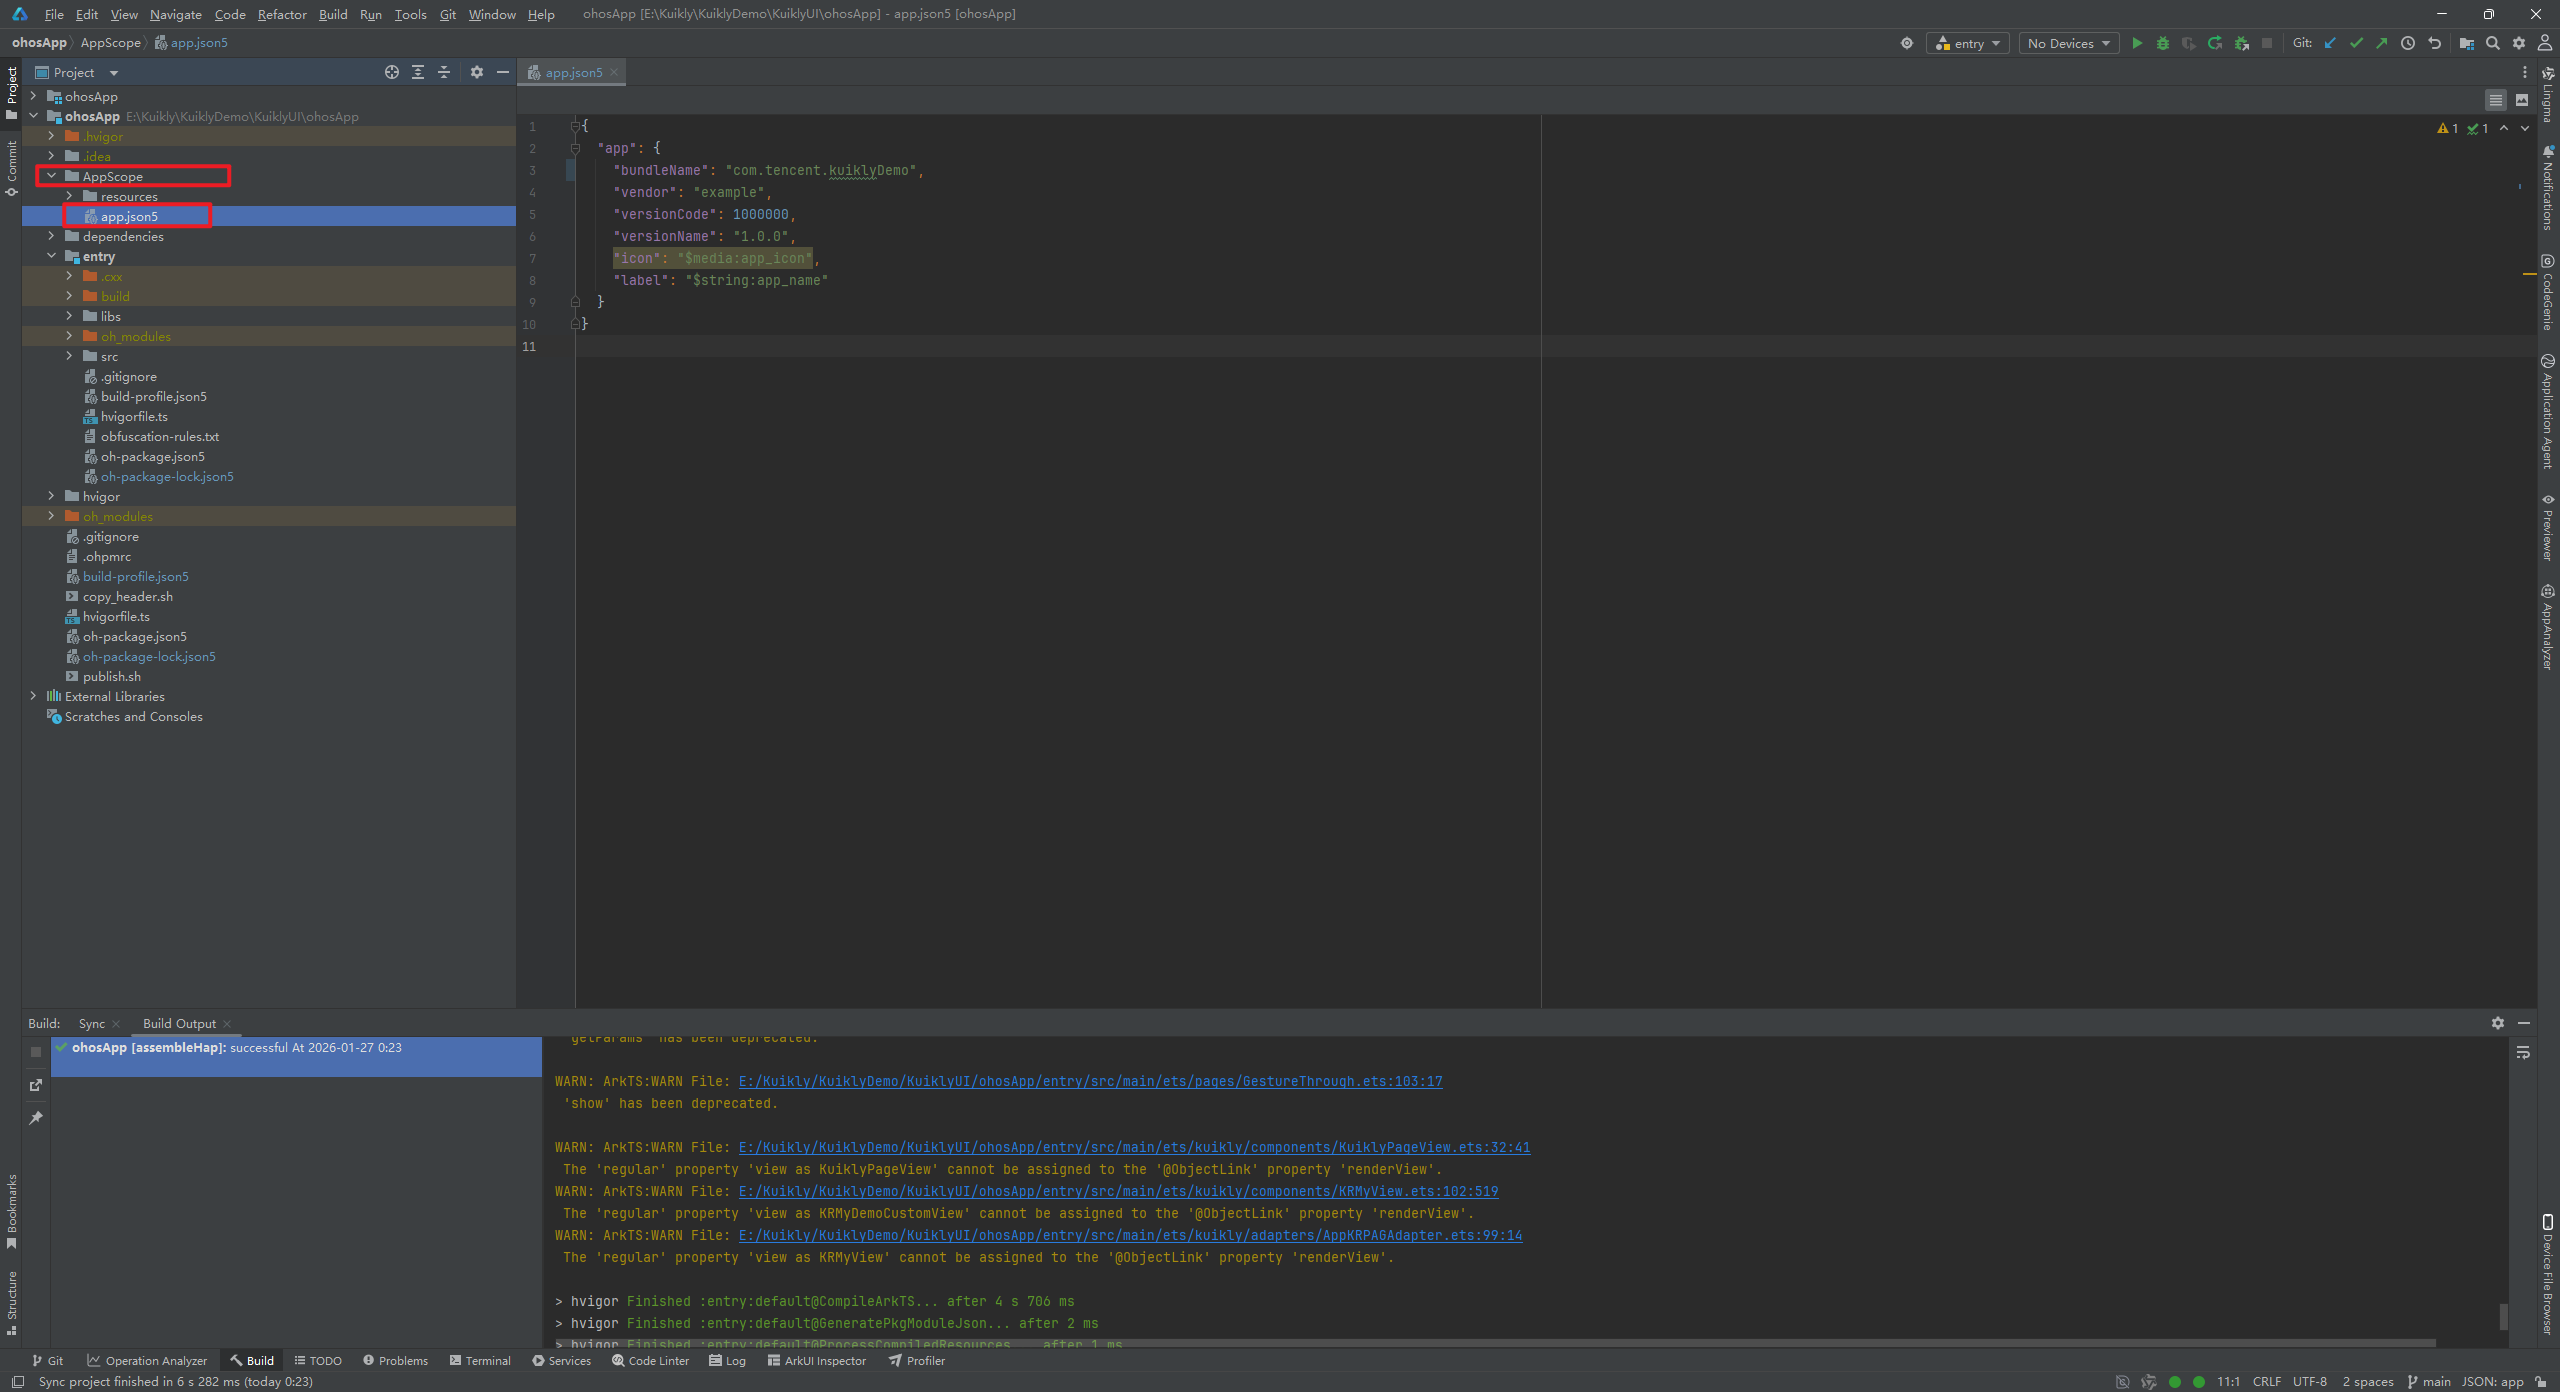Toggle pin tab in Build panel
The height and width of the screenshot is (1392, 2560).
[x=36, y=1118]
